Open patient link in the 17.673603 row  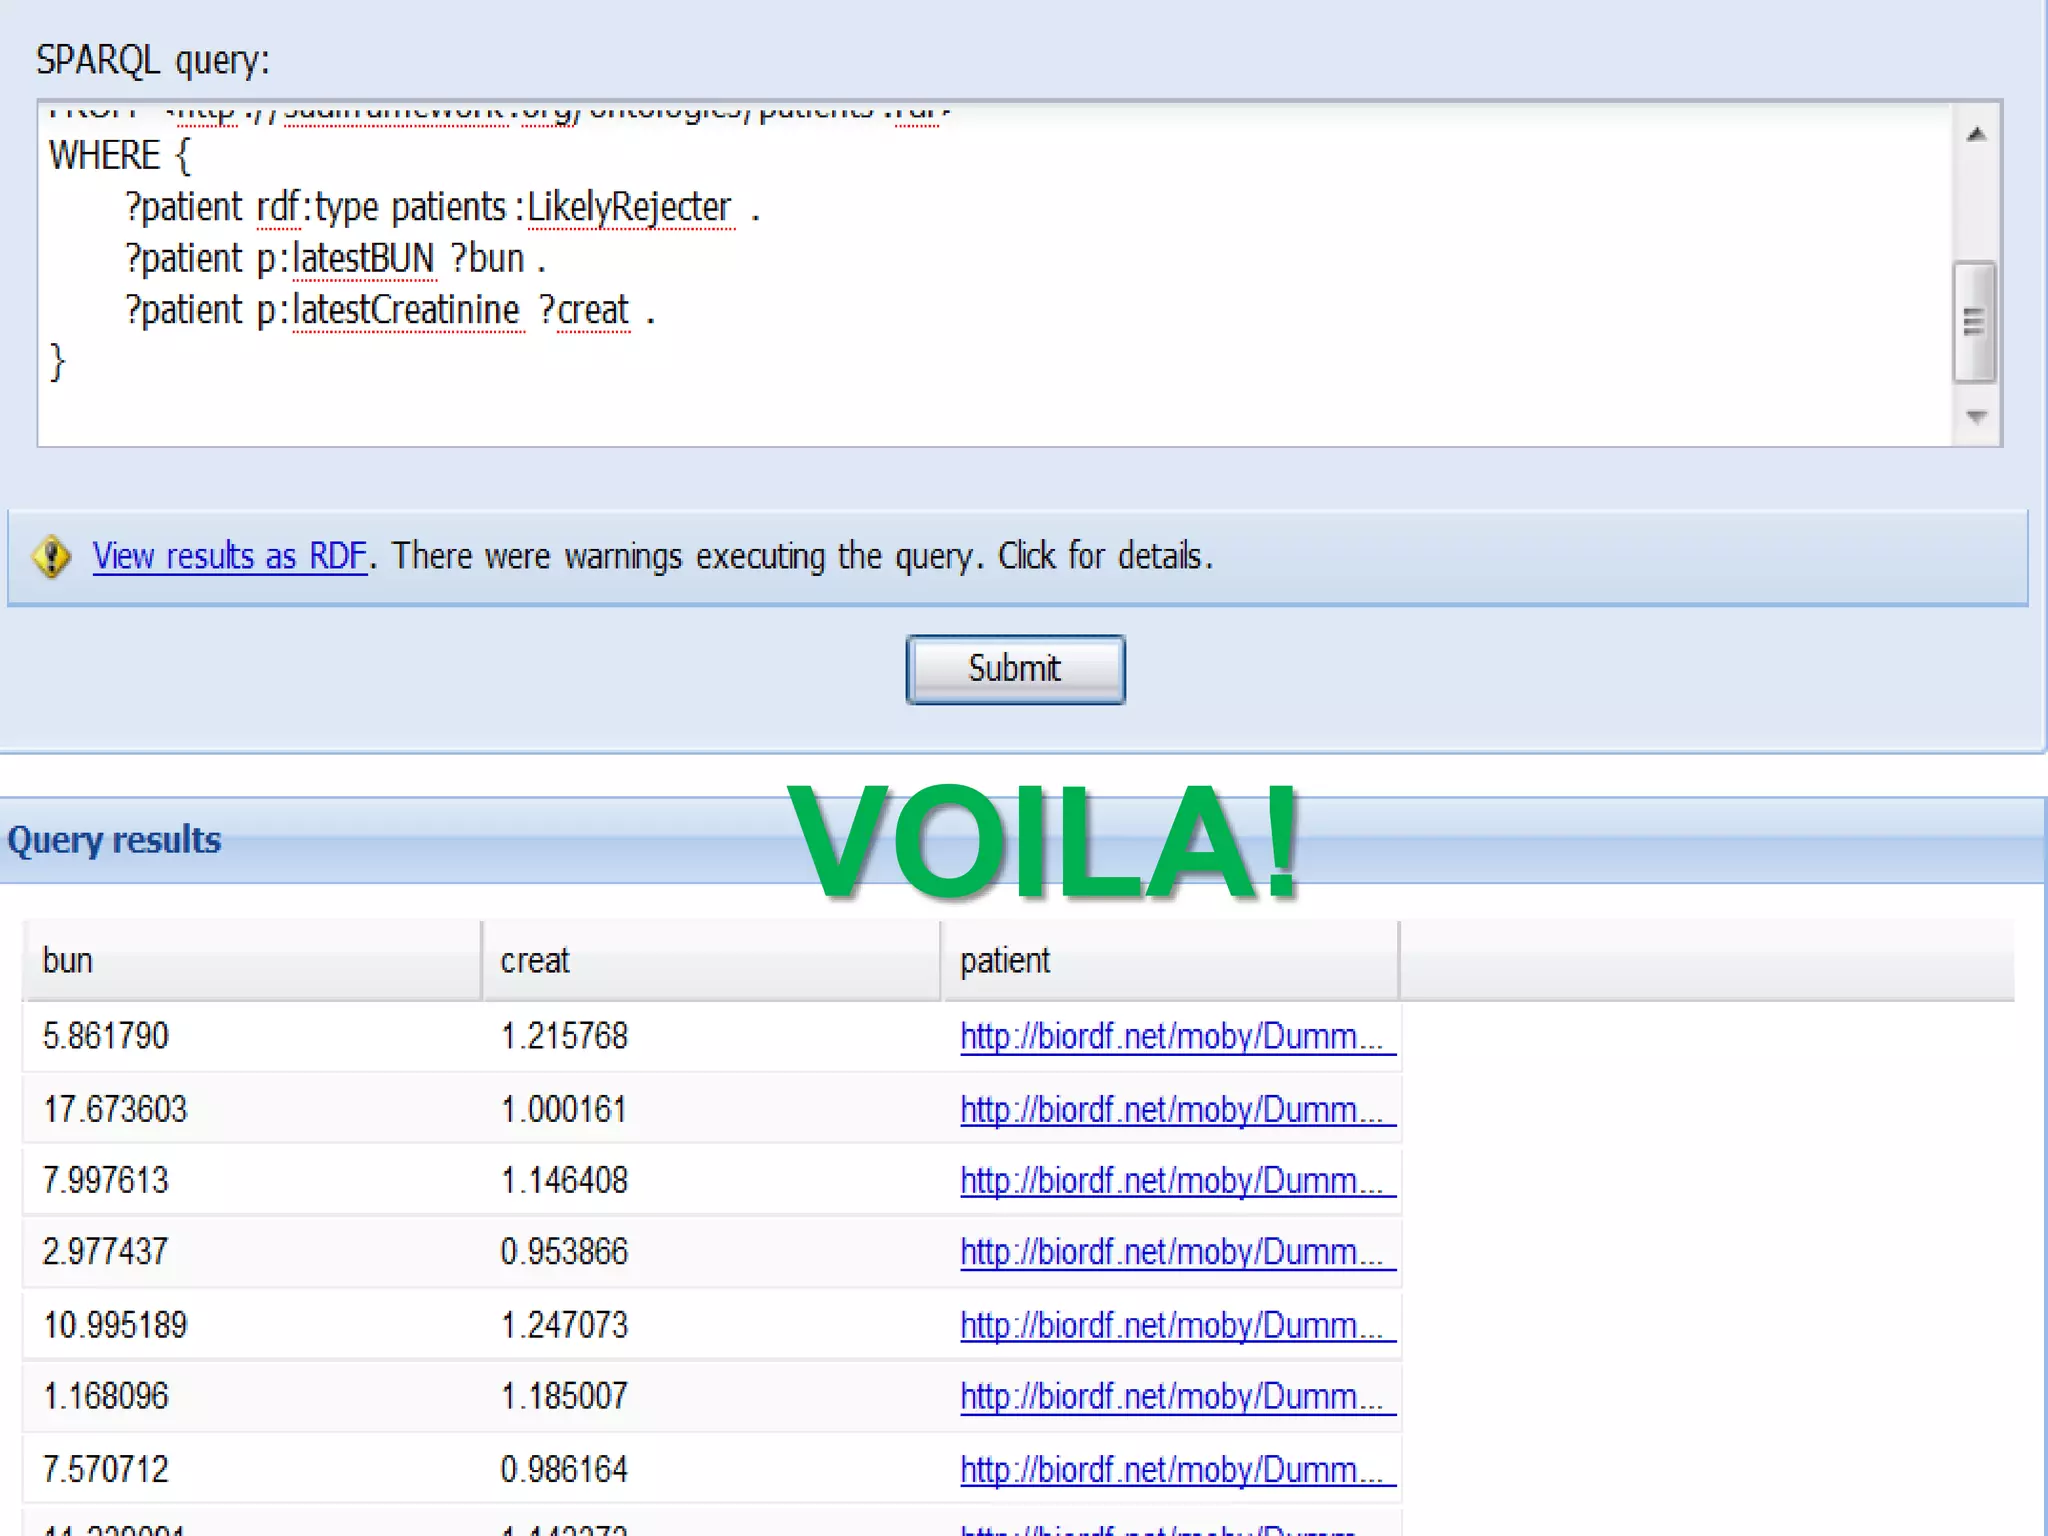(1177, 1110)
